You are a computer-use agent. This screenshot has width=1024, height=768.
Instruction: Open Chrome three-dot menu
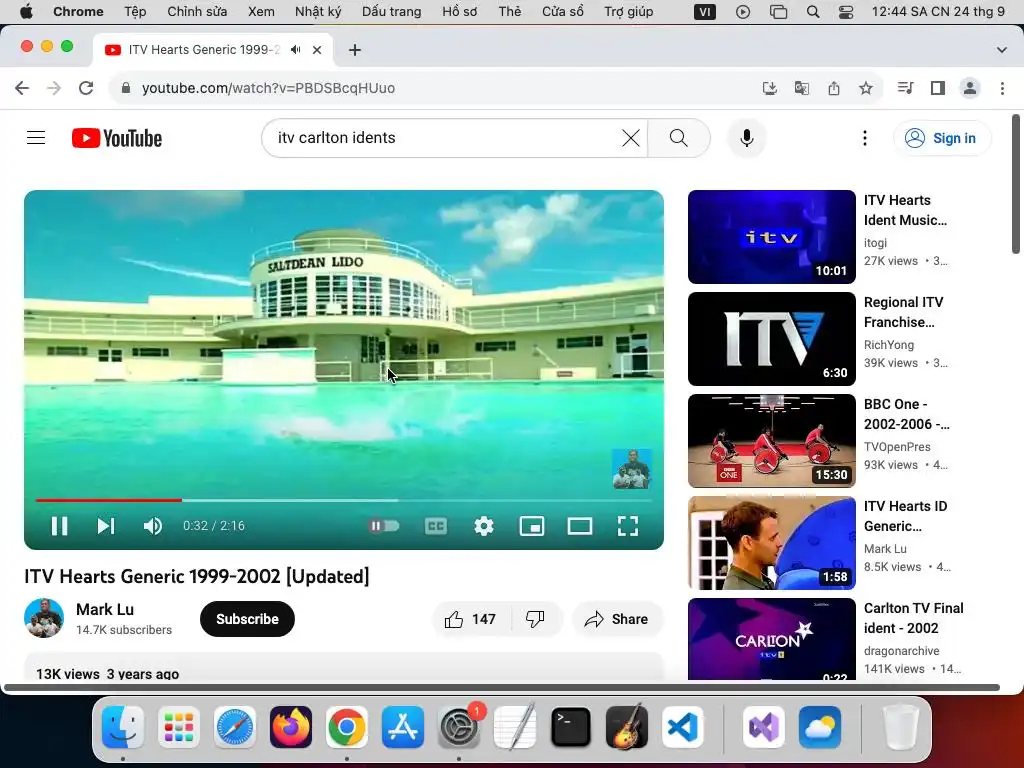(1002, 88)
